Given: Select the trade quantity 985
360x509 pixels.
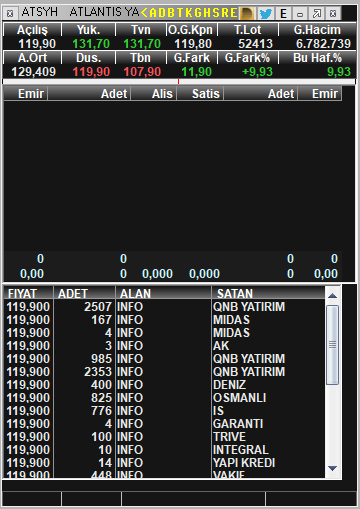Looking at the screenshot, I should point(102,359).
